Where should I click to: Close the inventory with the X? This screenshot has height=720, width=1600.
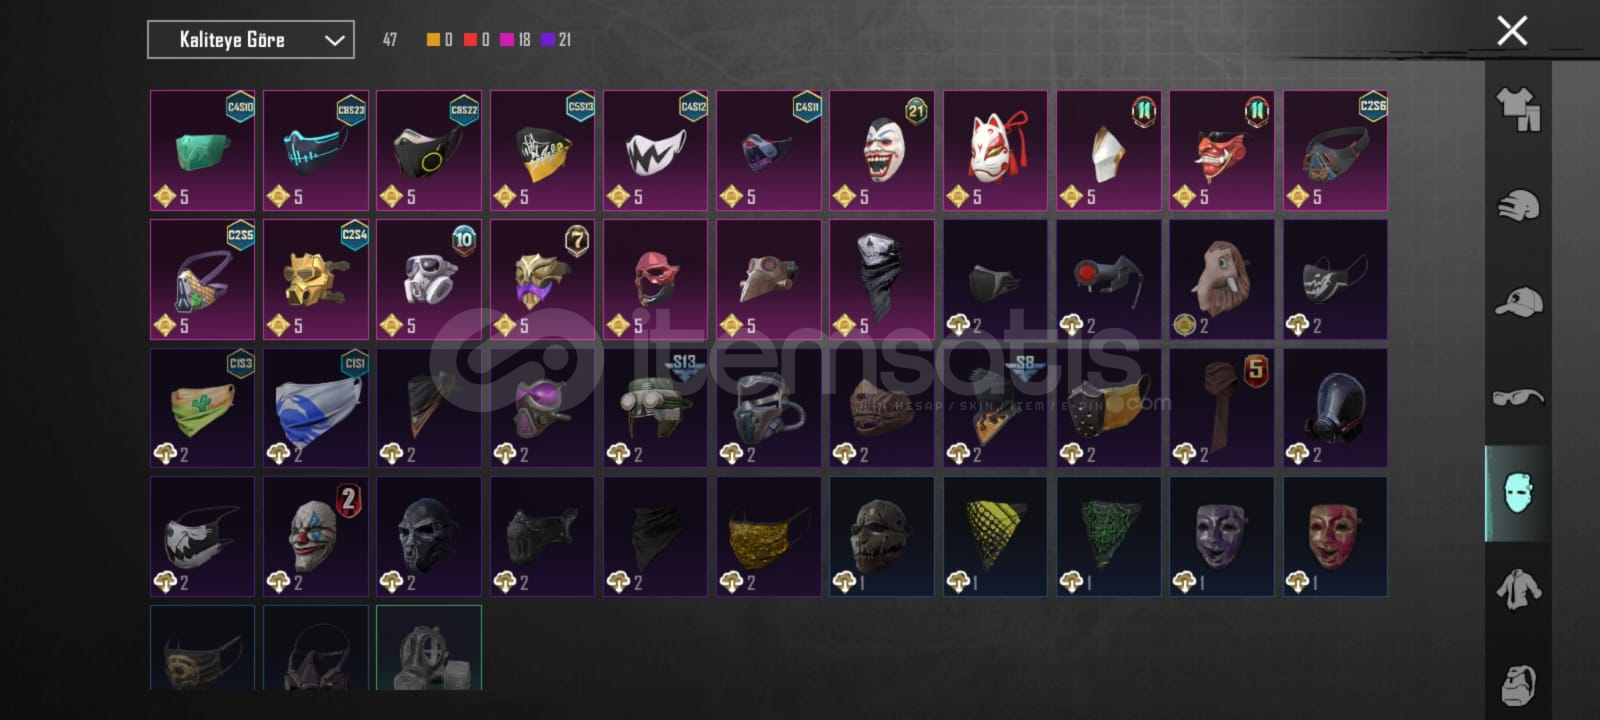1512,31
